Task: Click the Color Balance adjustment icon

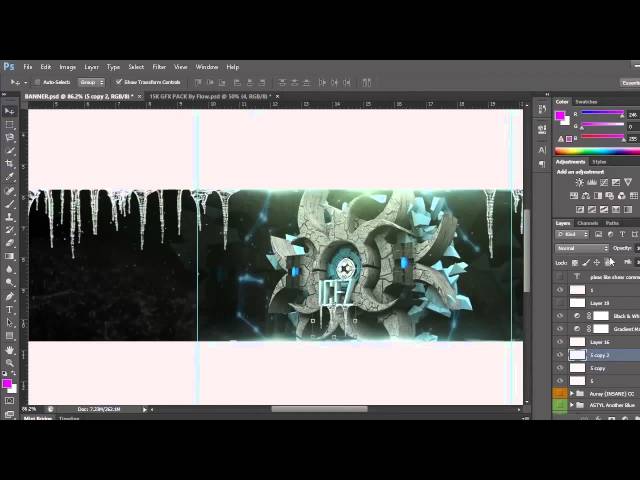Action: [x=586, y=196]
